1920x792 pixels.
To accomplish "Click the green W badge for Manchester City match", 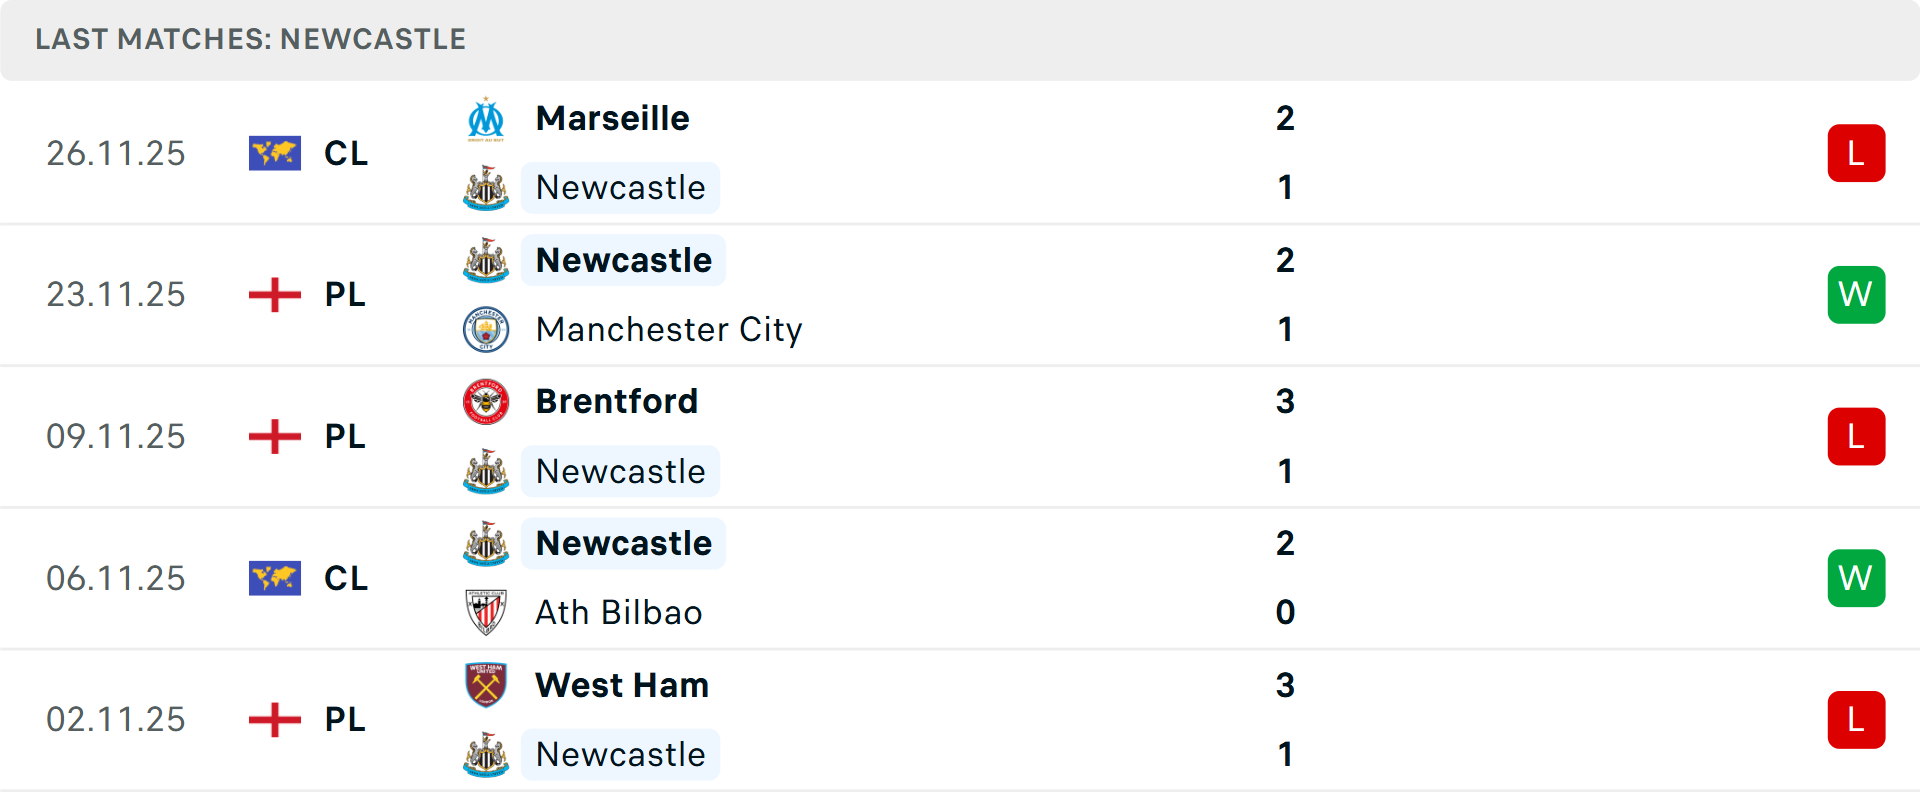I will click(x=1857, y=294).
